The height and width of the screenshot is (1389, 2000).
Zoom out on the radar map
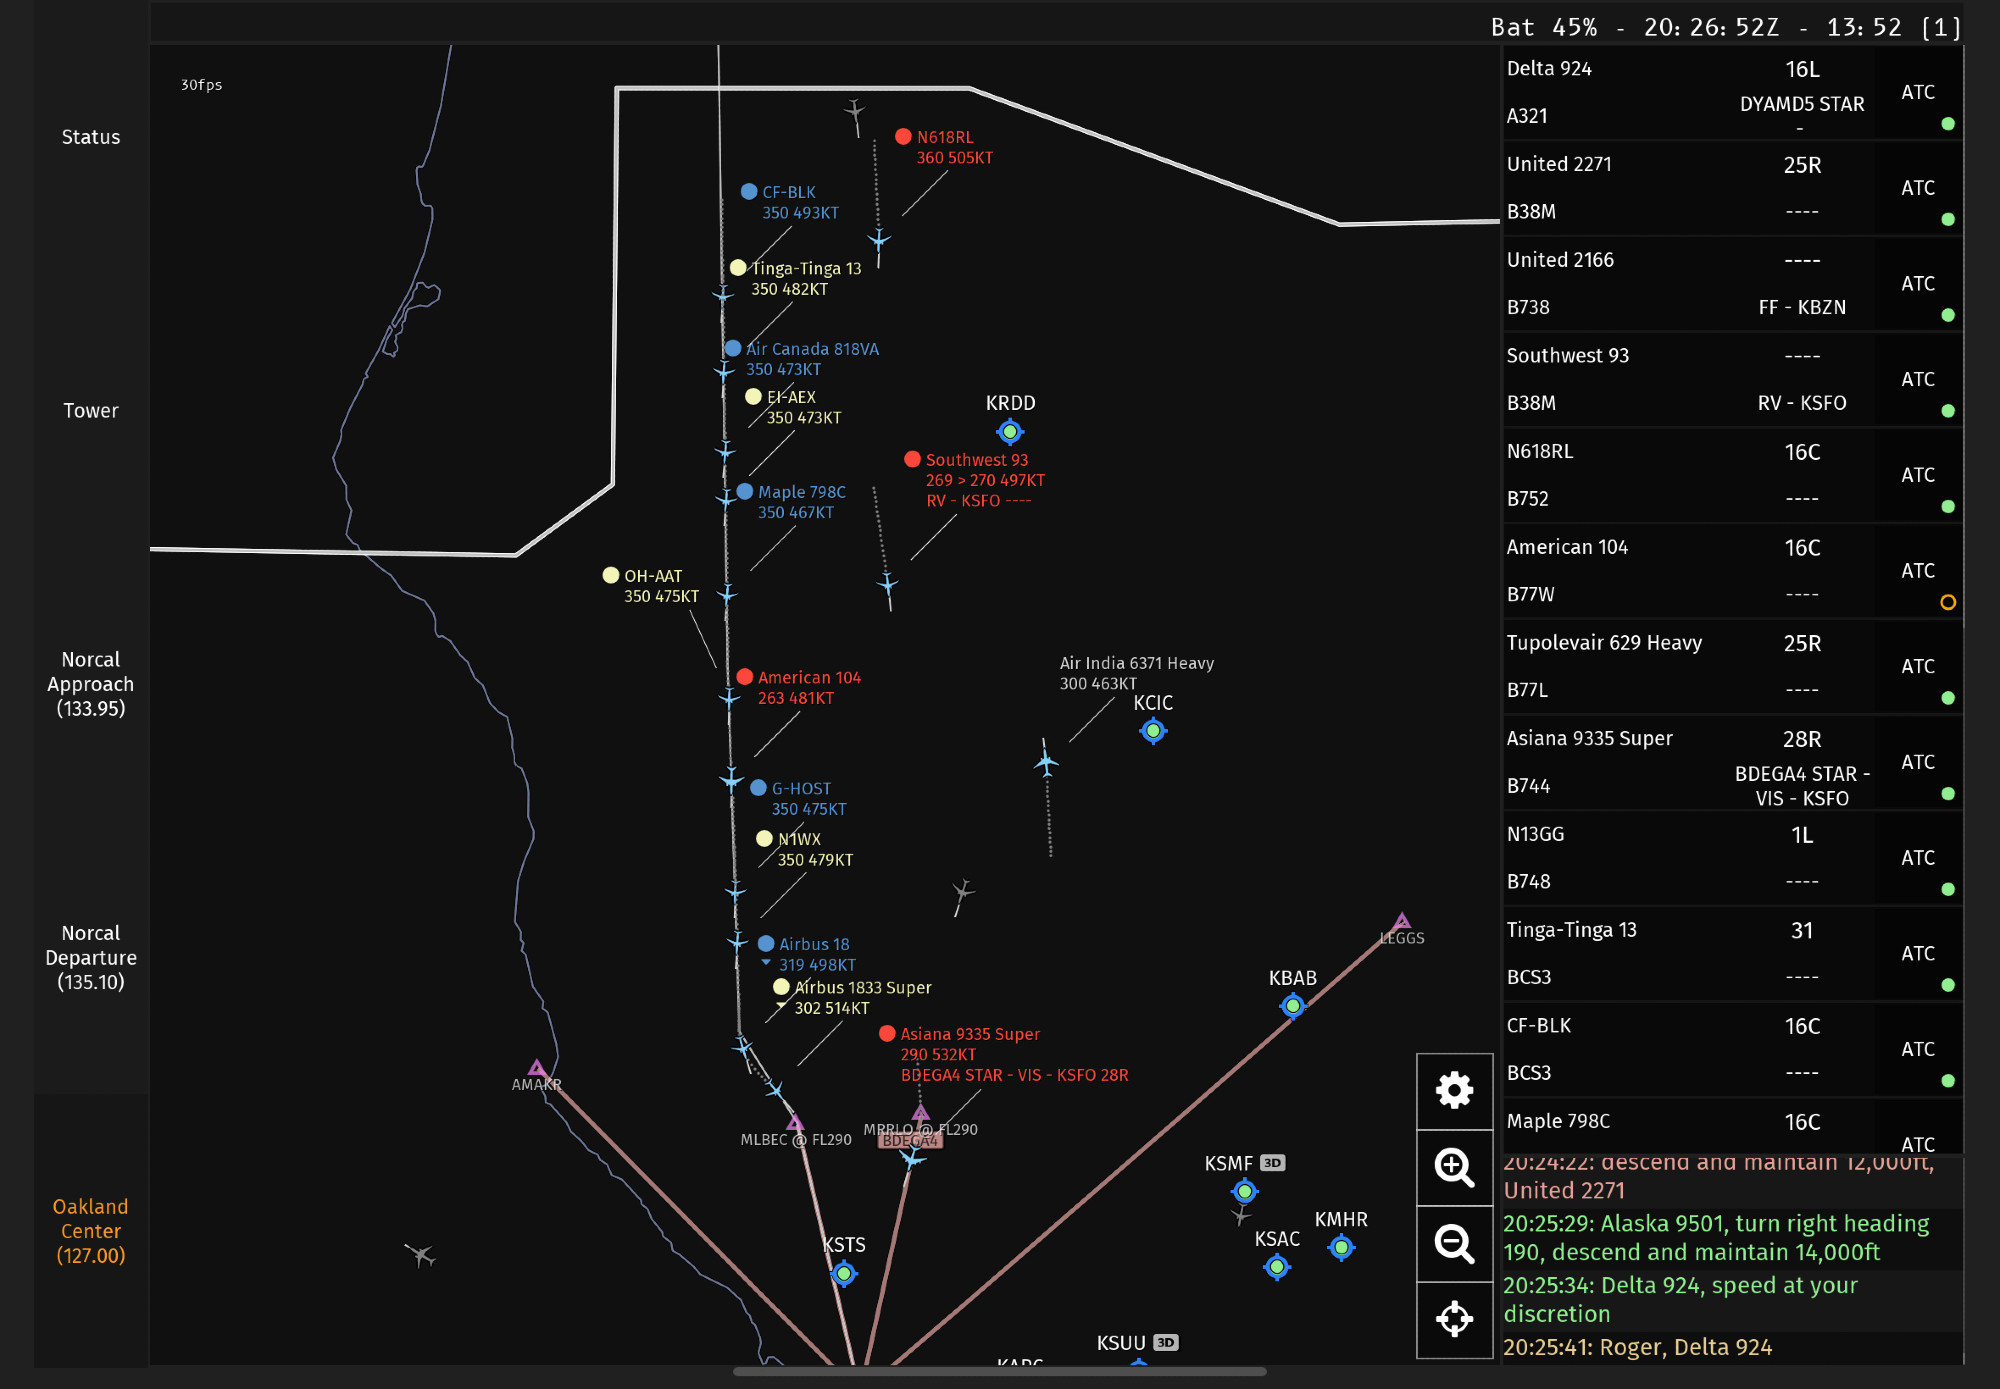point(1454,1244)
